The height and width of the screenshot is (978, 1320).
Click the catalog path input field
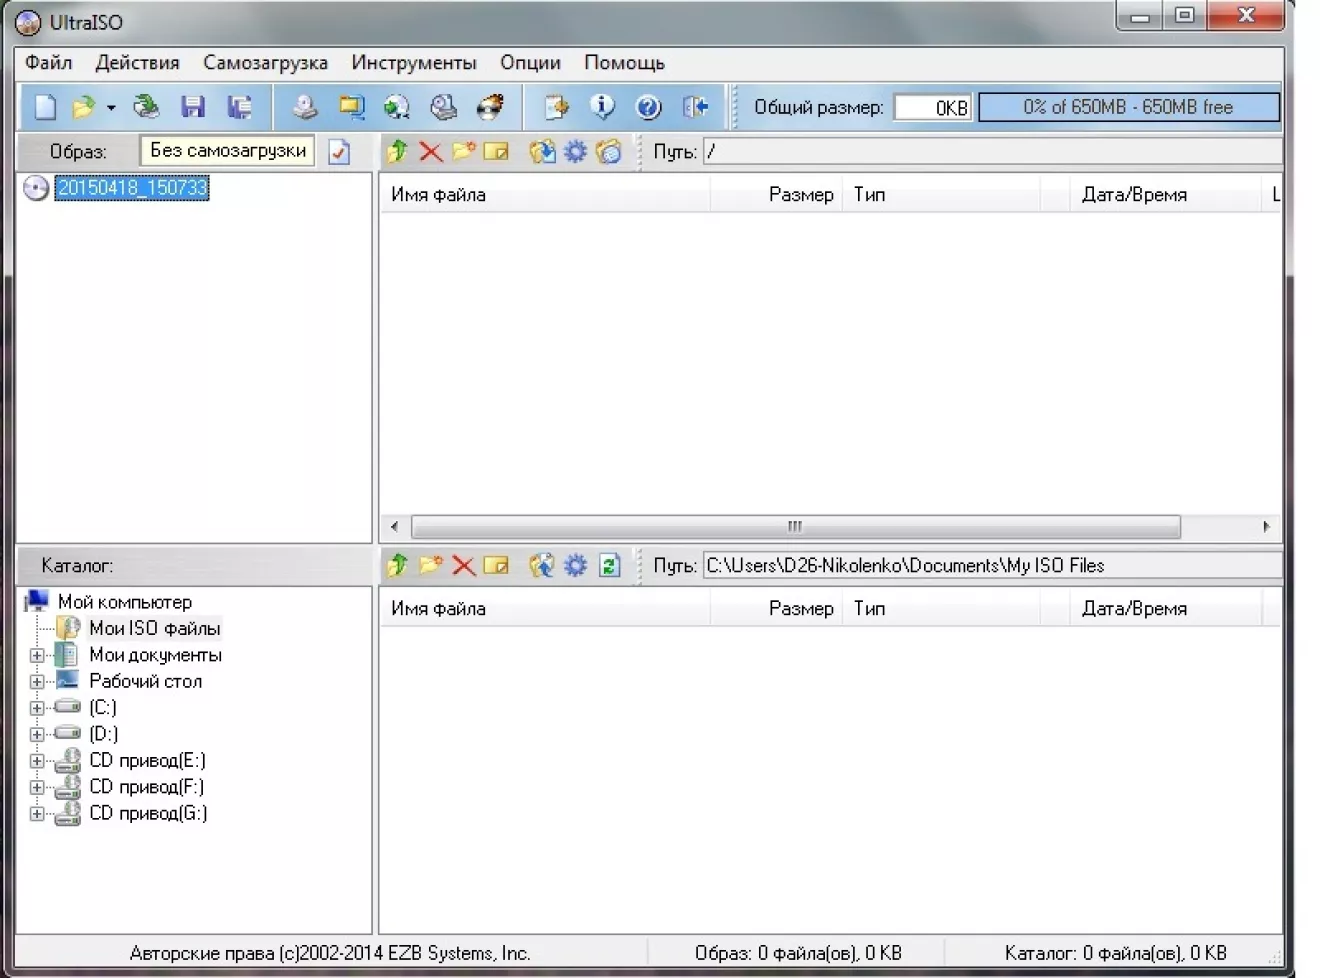point(992,566)
